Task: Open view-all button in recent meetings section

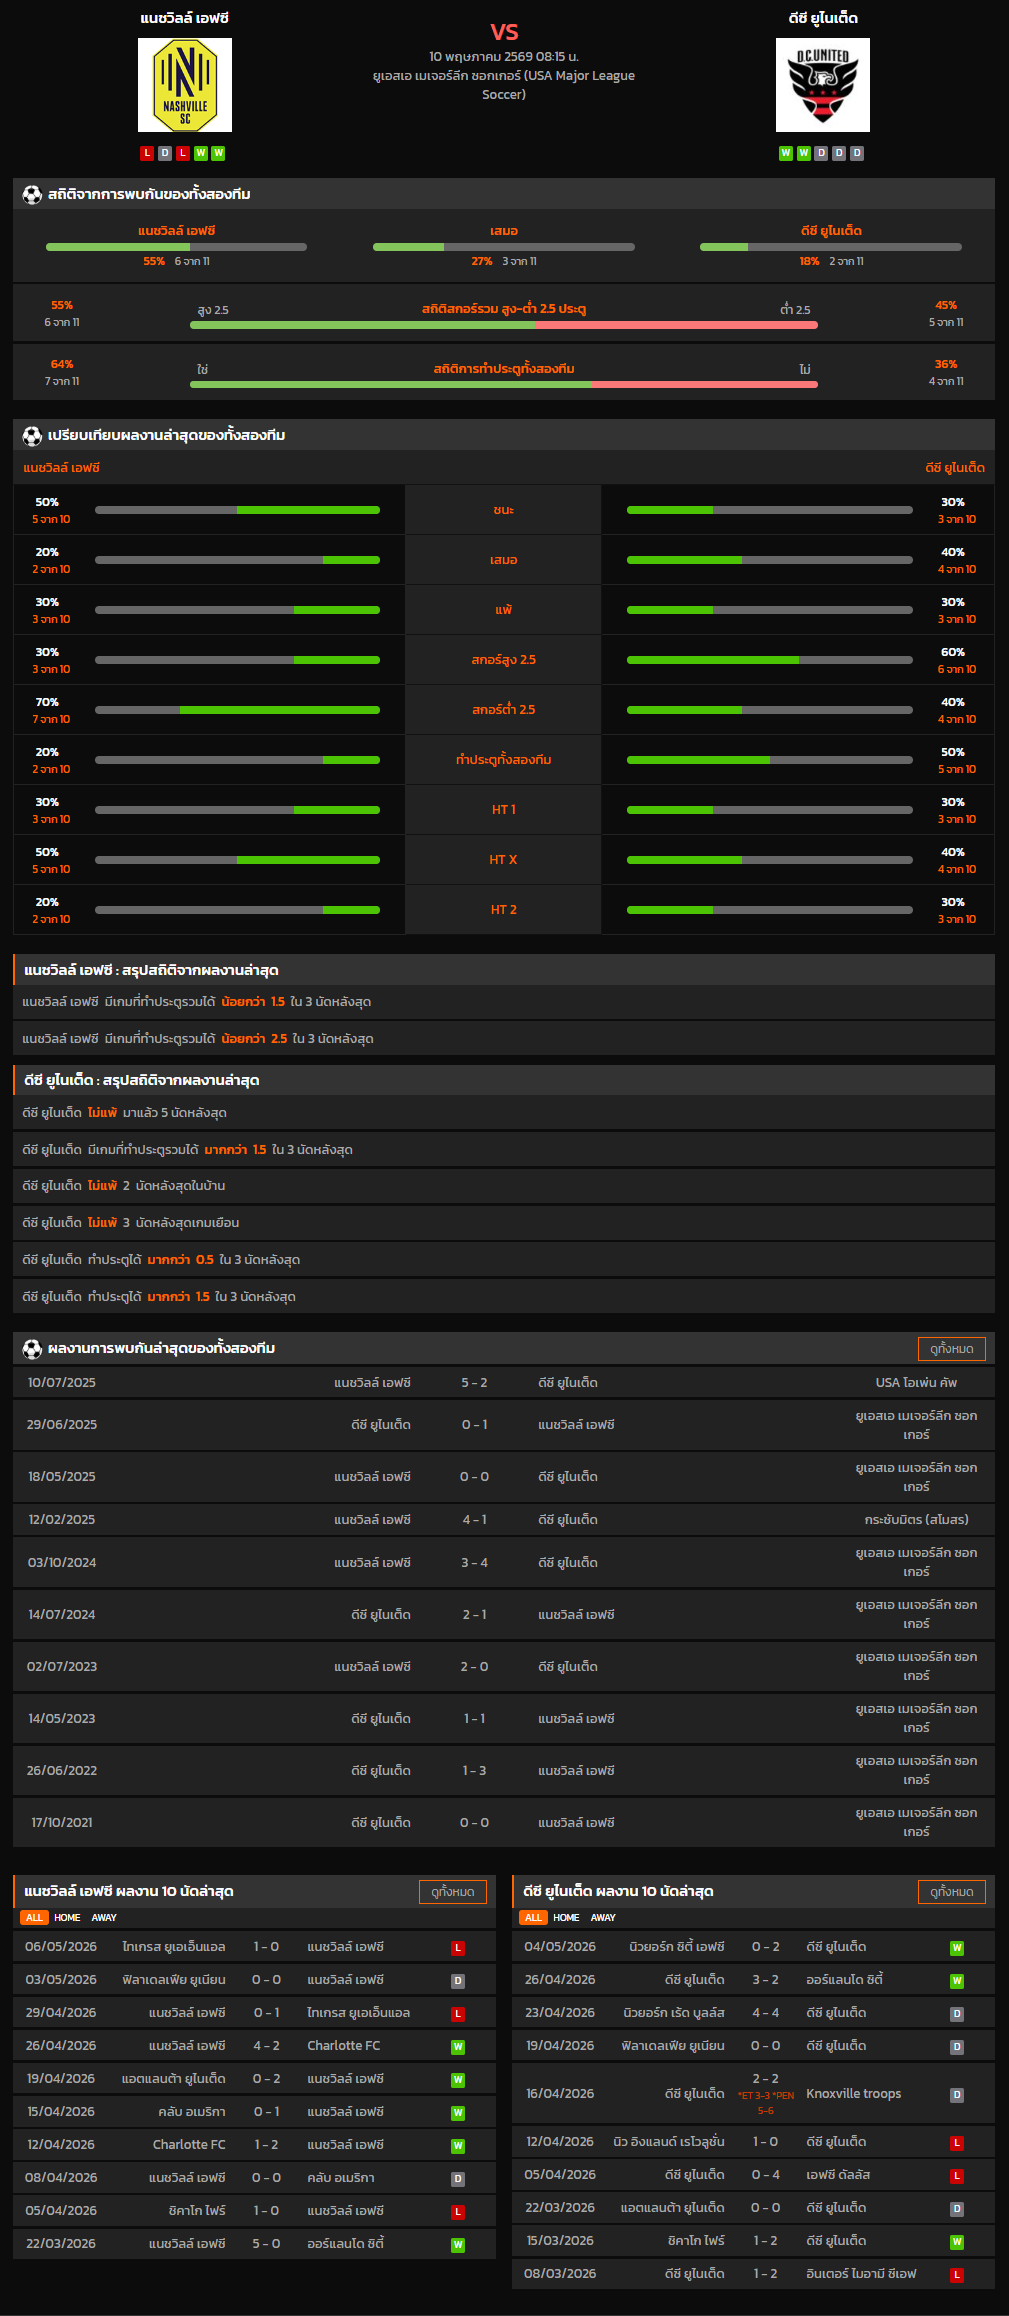Action: tap(952, 1349)
